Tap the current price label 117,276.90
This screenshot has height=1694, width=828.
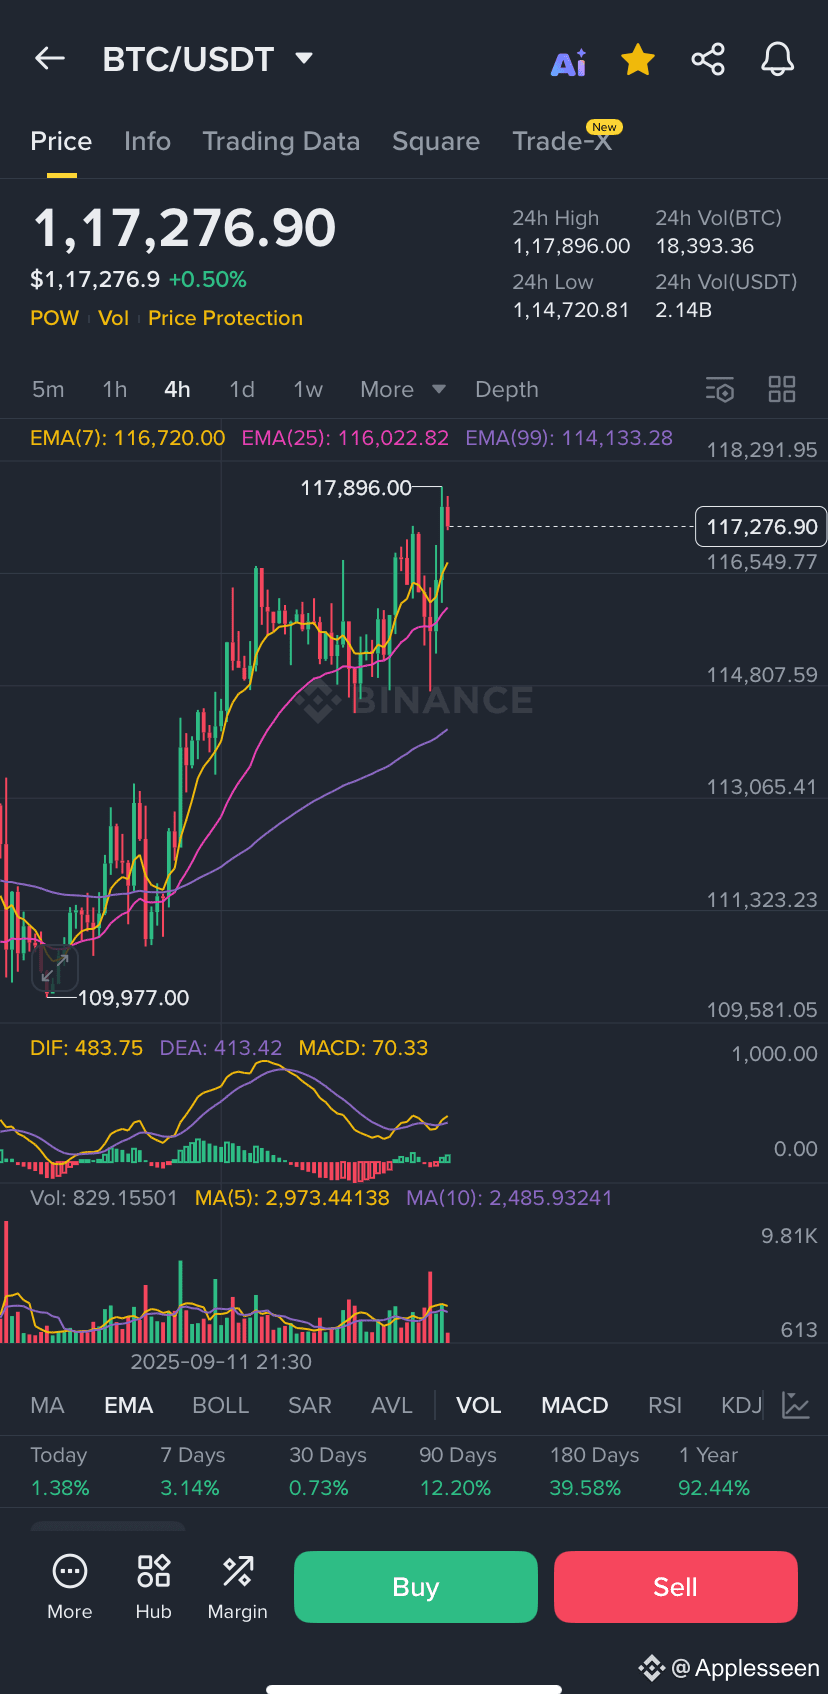(761, 527)
